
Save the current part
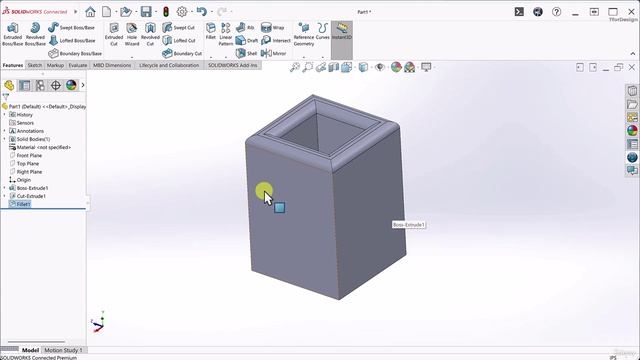(146, 12)
